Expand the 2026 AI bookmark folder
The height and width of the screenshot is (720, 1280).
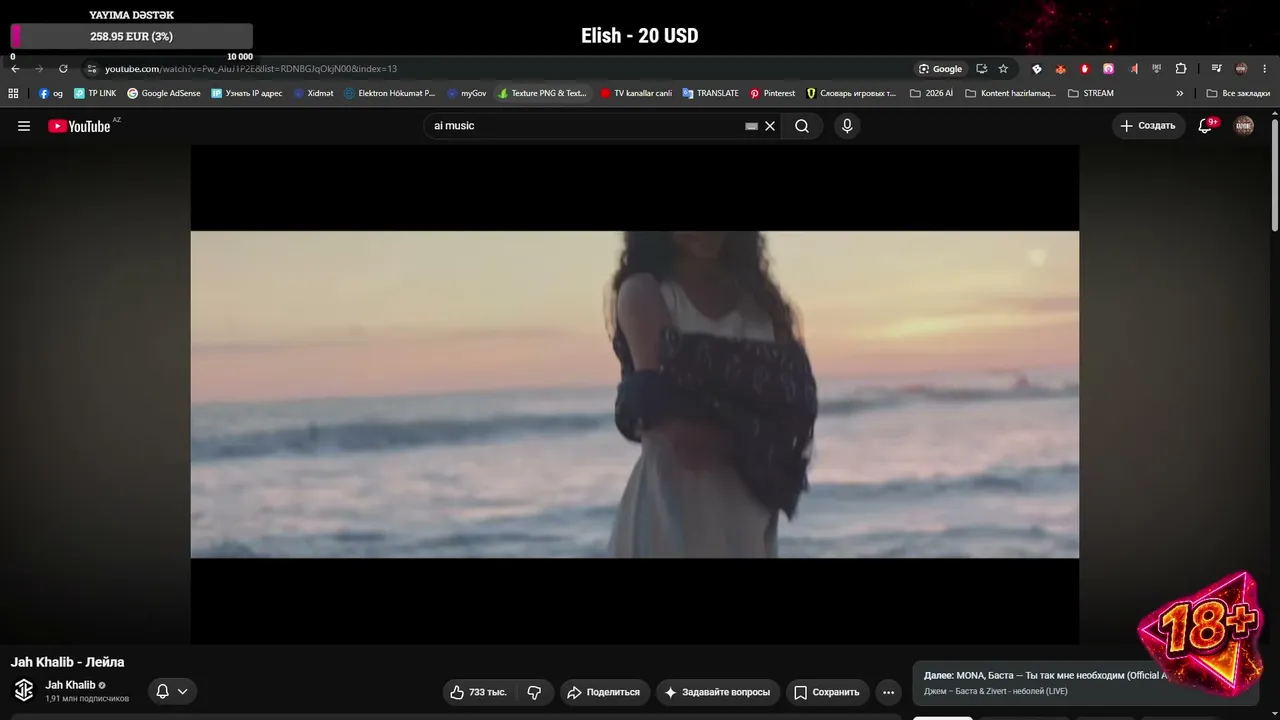[931, 93]
